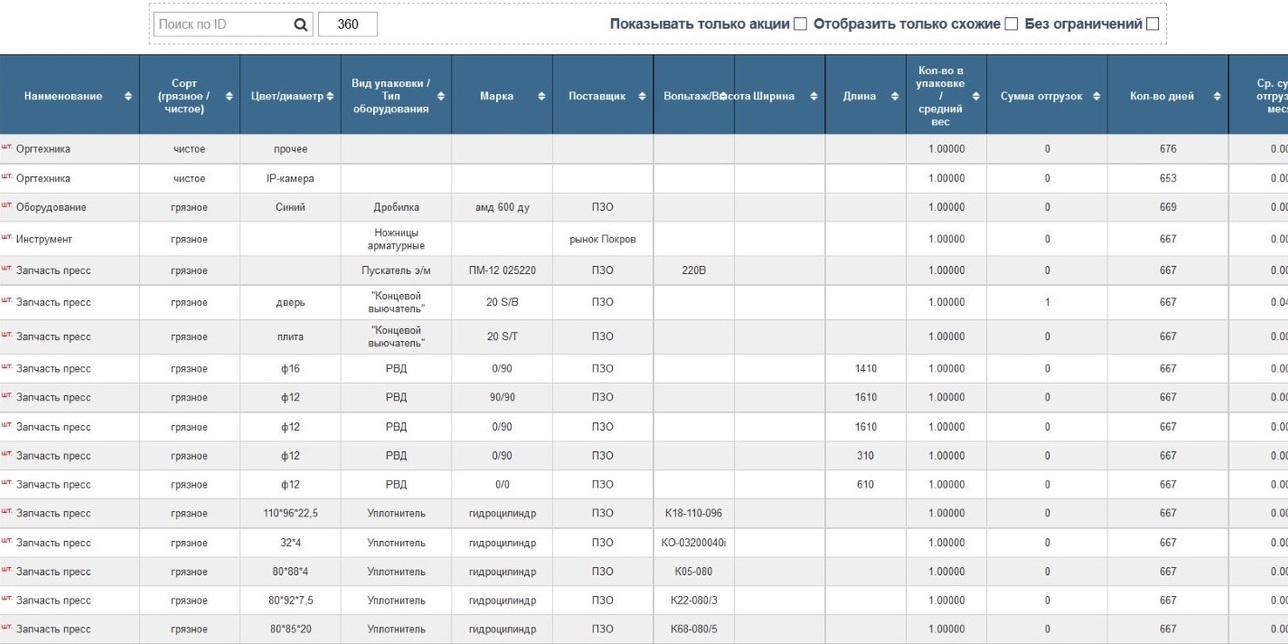Screen dimensions: 1288x644
Task: Click the Вольтаж column header
Action: coord(690,96)
